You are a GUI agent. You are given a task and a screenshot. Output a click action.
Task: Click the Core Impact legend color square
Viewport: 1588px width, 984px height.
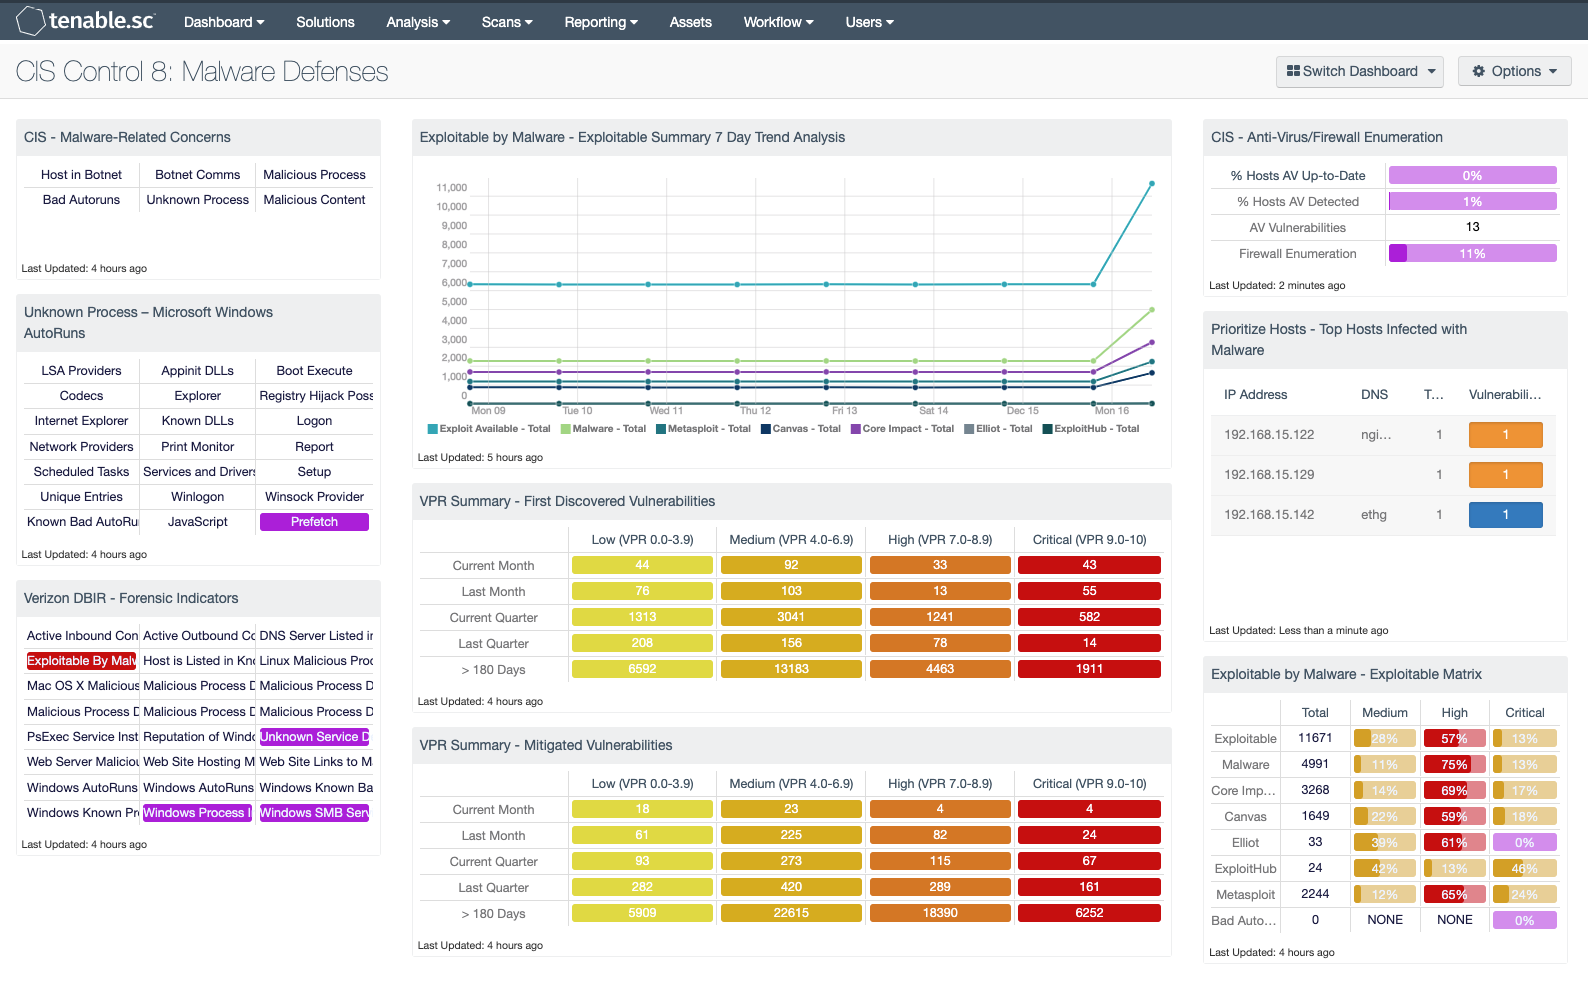(x=856, y=429)
